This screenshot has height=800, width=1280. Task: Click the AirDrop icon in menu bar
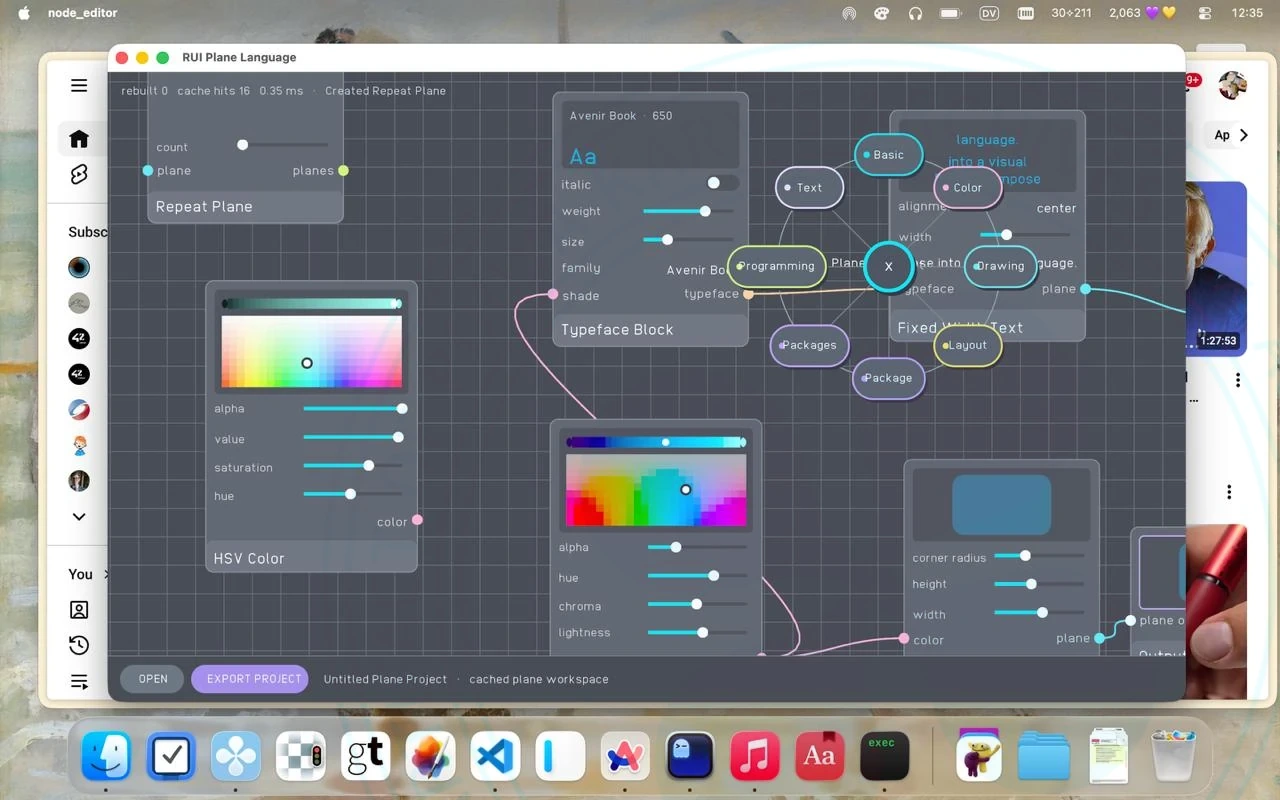849,13
